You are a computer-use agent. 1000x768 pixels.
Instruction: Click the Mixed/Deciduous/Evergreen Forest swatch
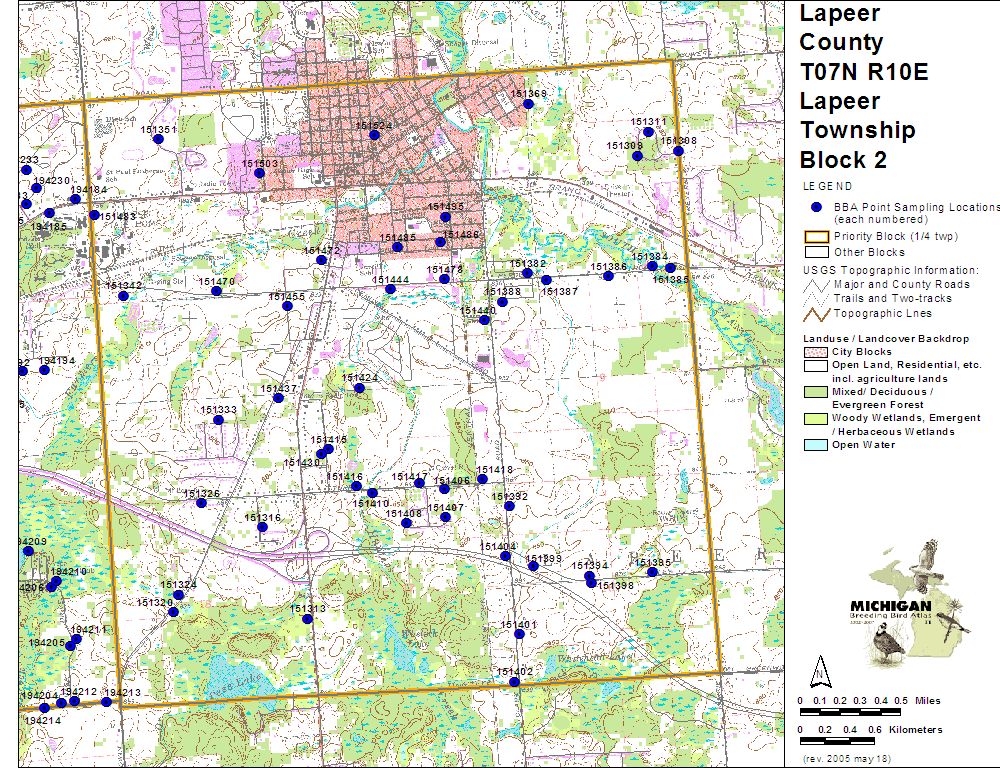[x=816, y=392]
